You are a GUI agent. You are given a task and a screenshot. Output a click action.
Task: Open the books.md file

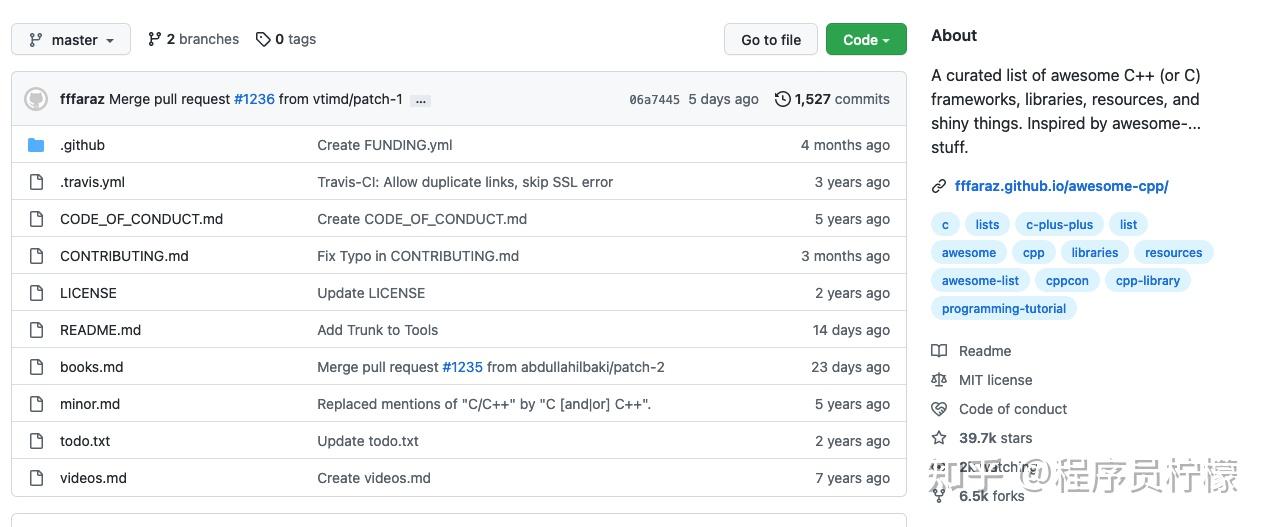pos(92,367)
